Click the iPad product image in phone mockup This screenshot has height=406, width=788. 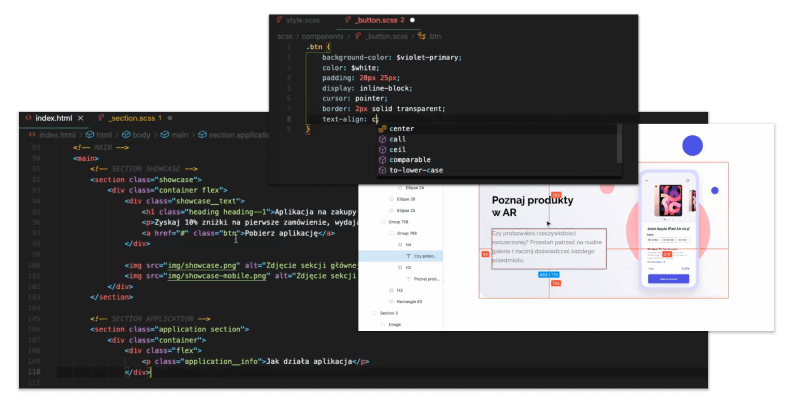point(669,200)
